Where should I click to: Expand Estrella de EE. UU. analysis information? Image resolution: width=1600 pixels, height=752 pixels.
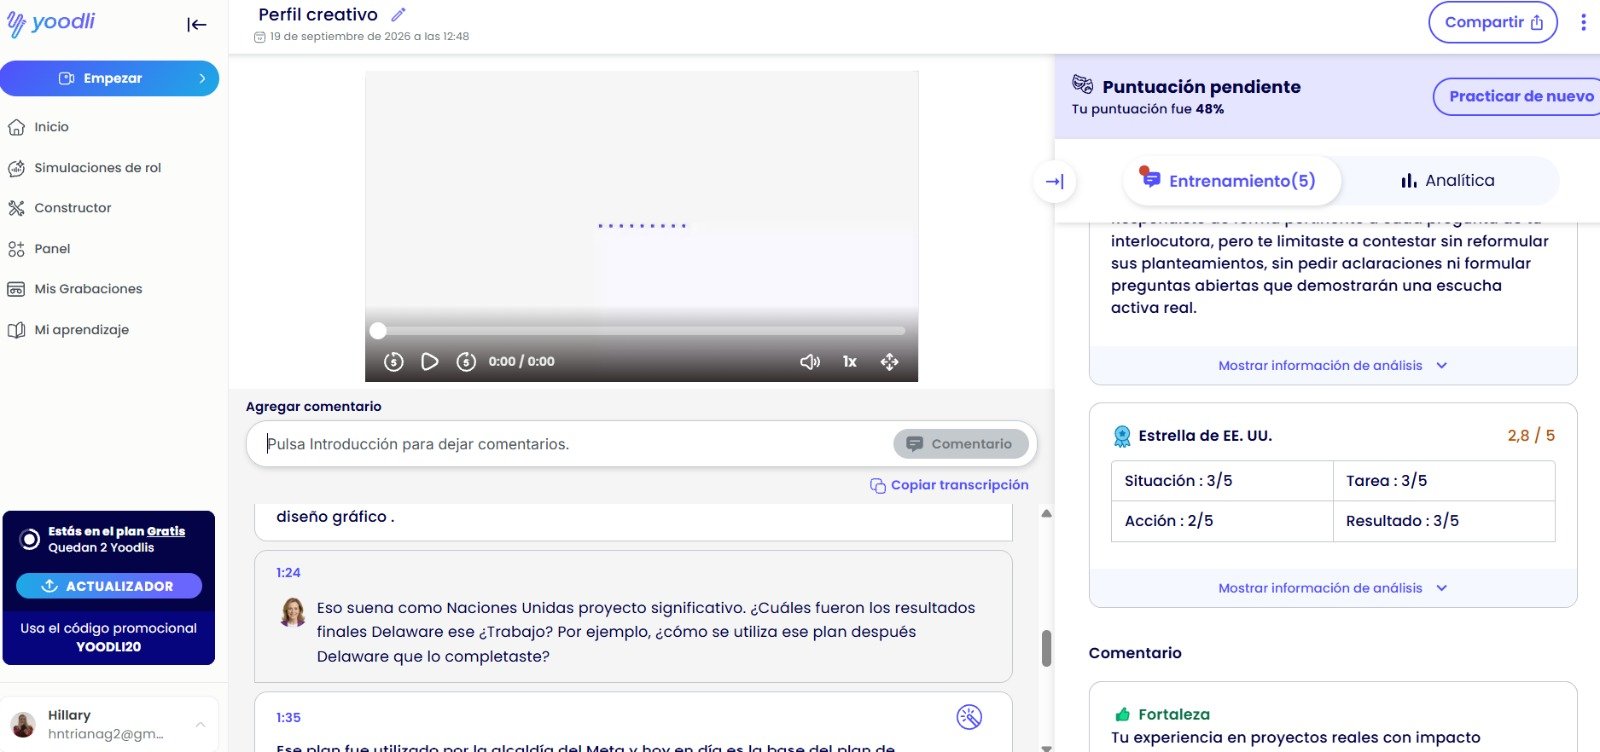pos(1332,589)
